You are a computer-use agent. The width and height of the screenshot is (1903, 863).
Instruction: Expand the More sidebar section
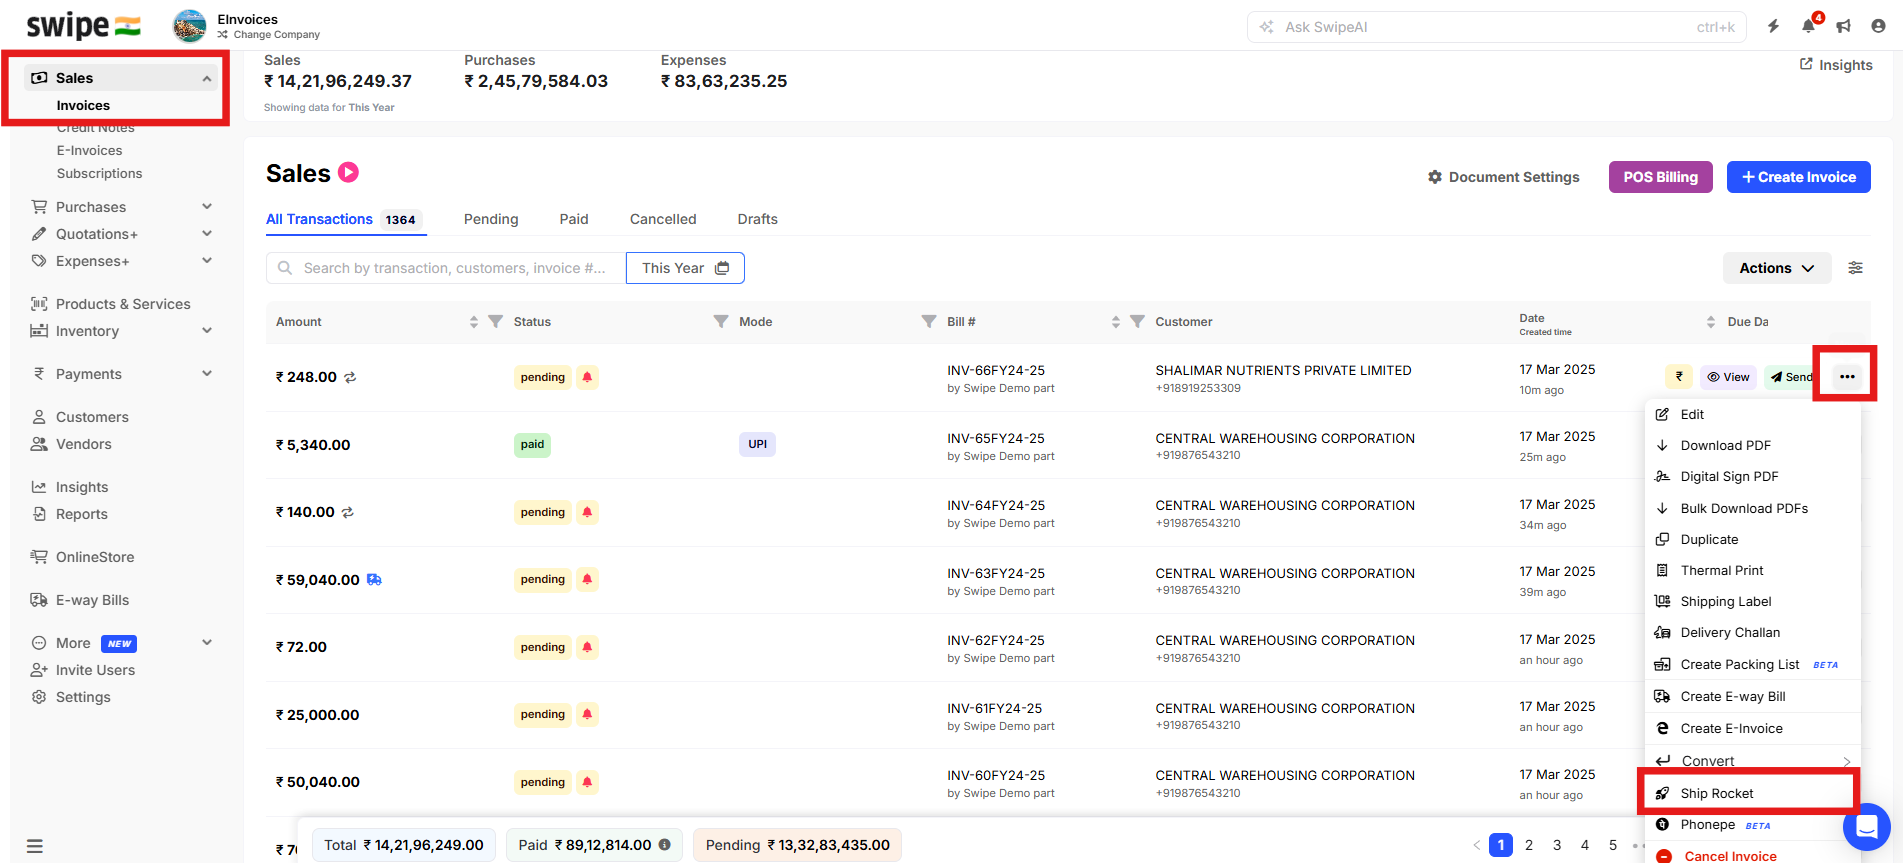coord(207,643)
